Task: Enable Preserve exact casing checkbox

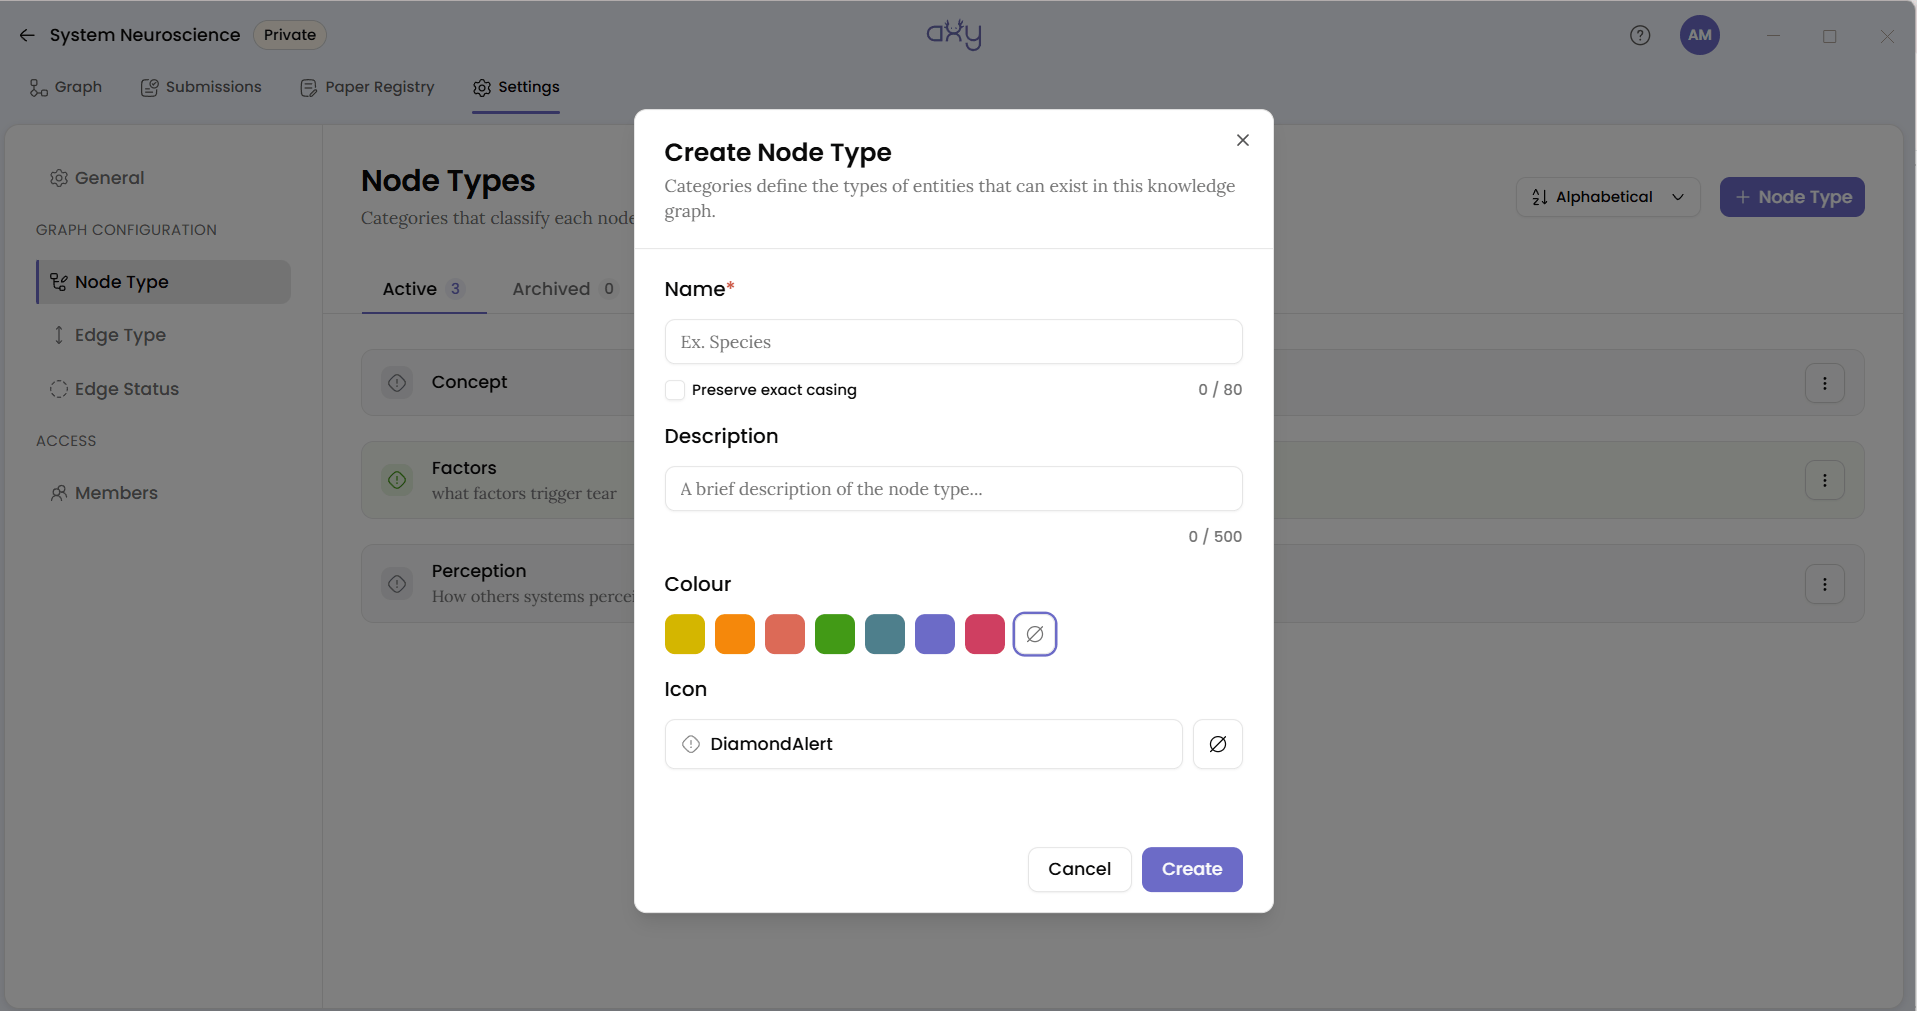Action: pos(675,390)
